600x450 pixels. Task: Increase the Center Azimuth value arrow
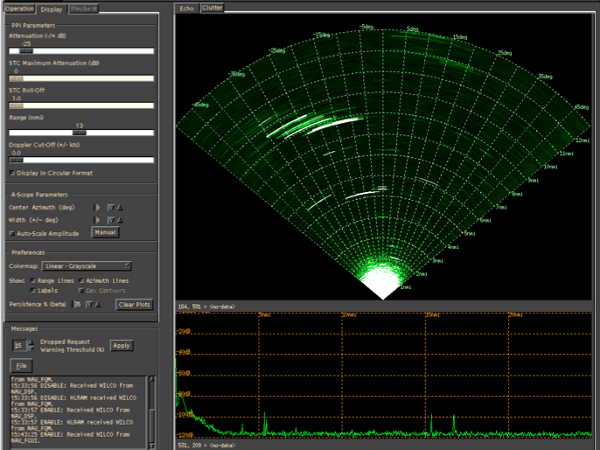pyautogui.click(x=121, y=207)
